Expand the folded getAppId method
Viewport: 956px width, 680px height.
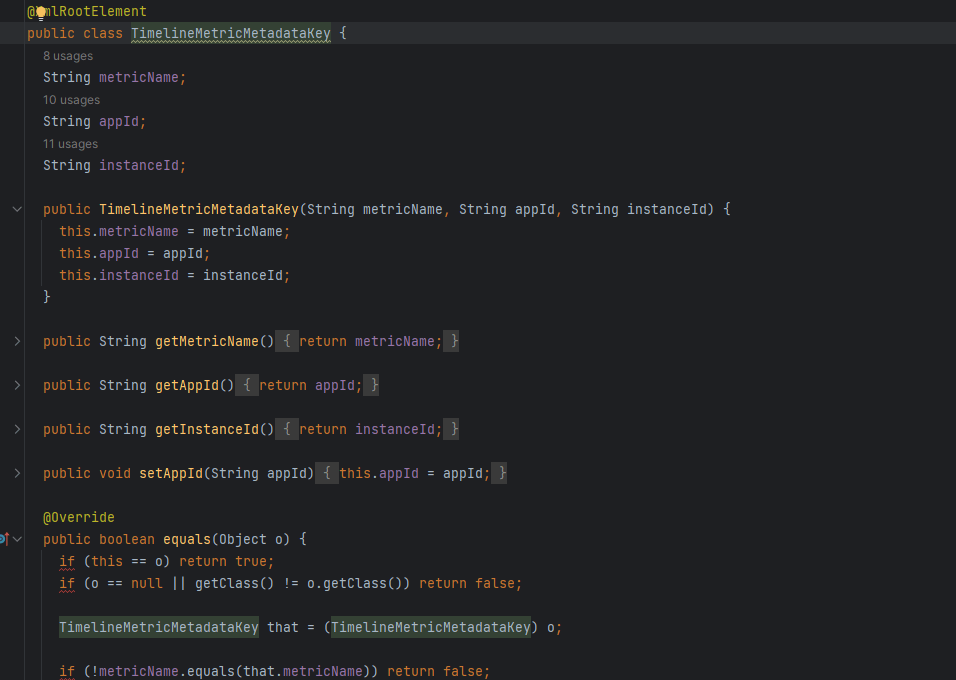pyautogui.click(x=17, y=385)
